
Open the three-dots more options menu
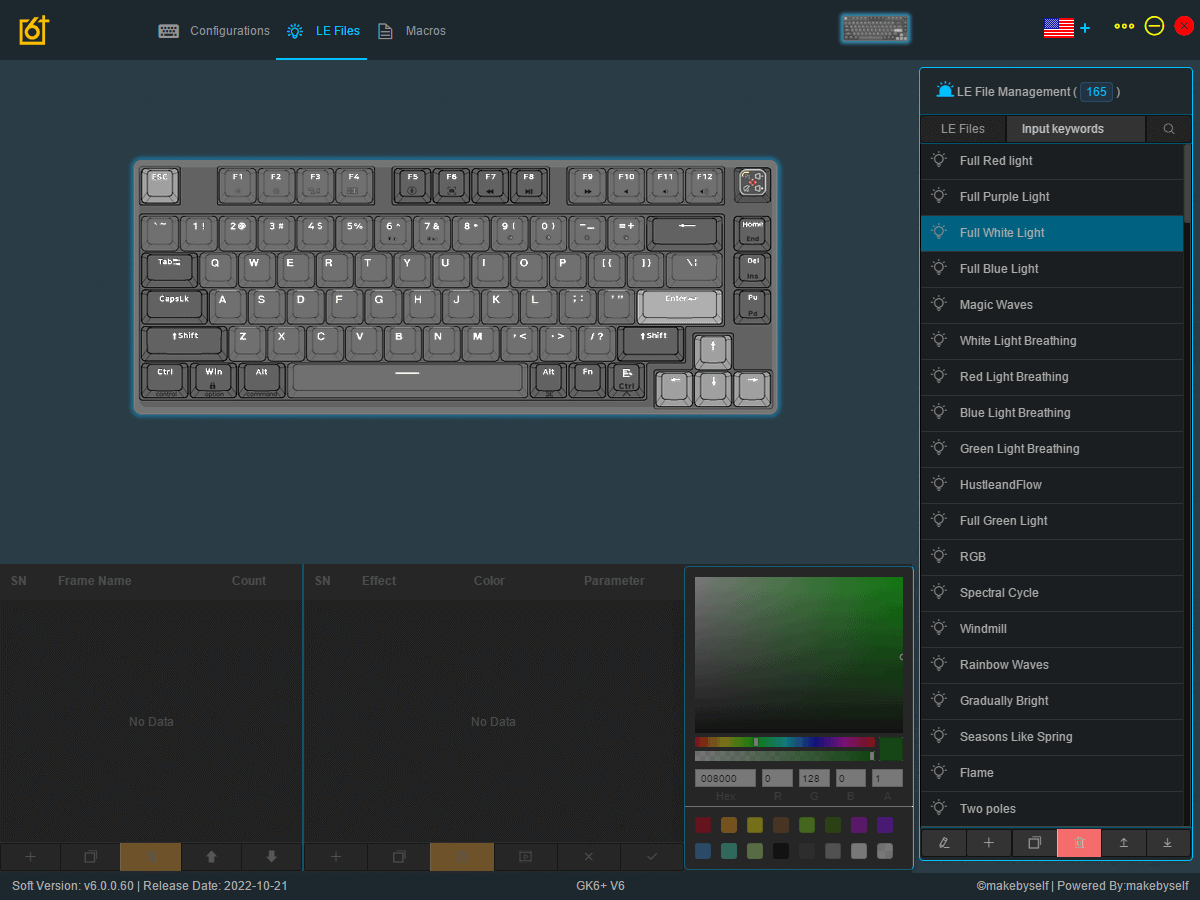point(1124,27)
